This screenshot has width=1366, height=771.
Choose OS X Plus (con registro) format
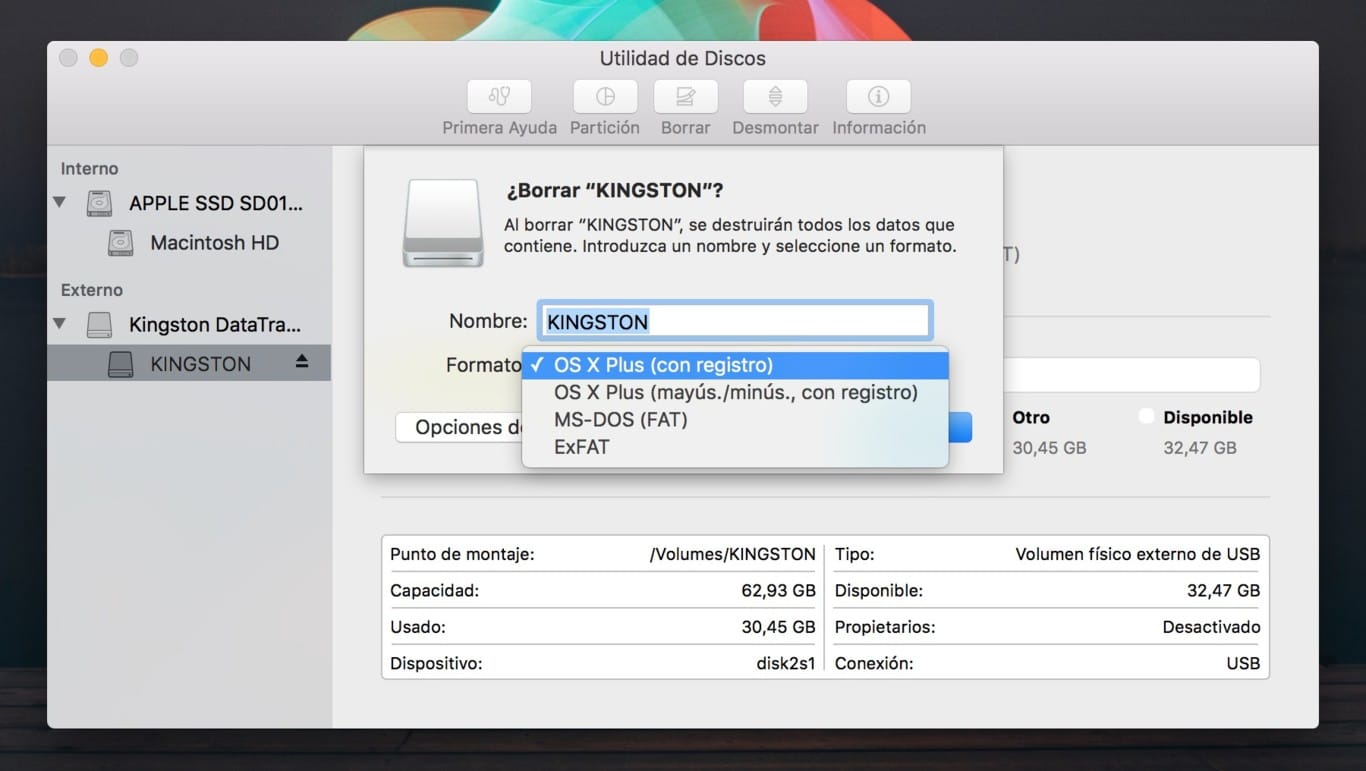735,365
